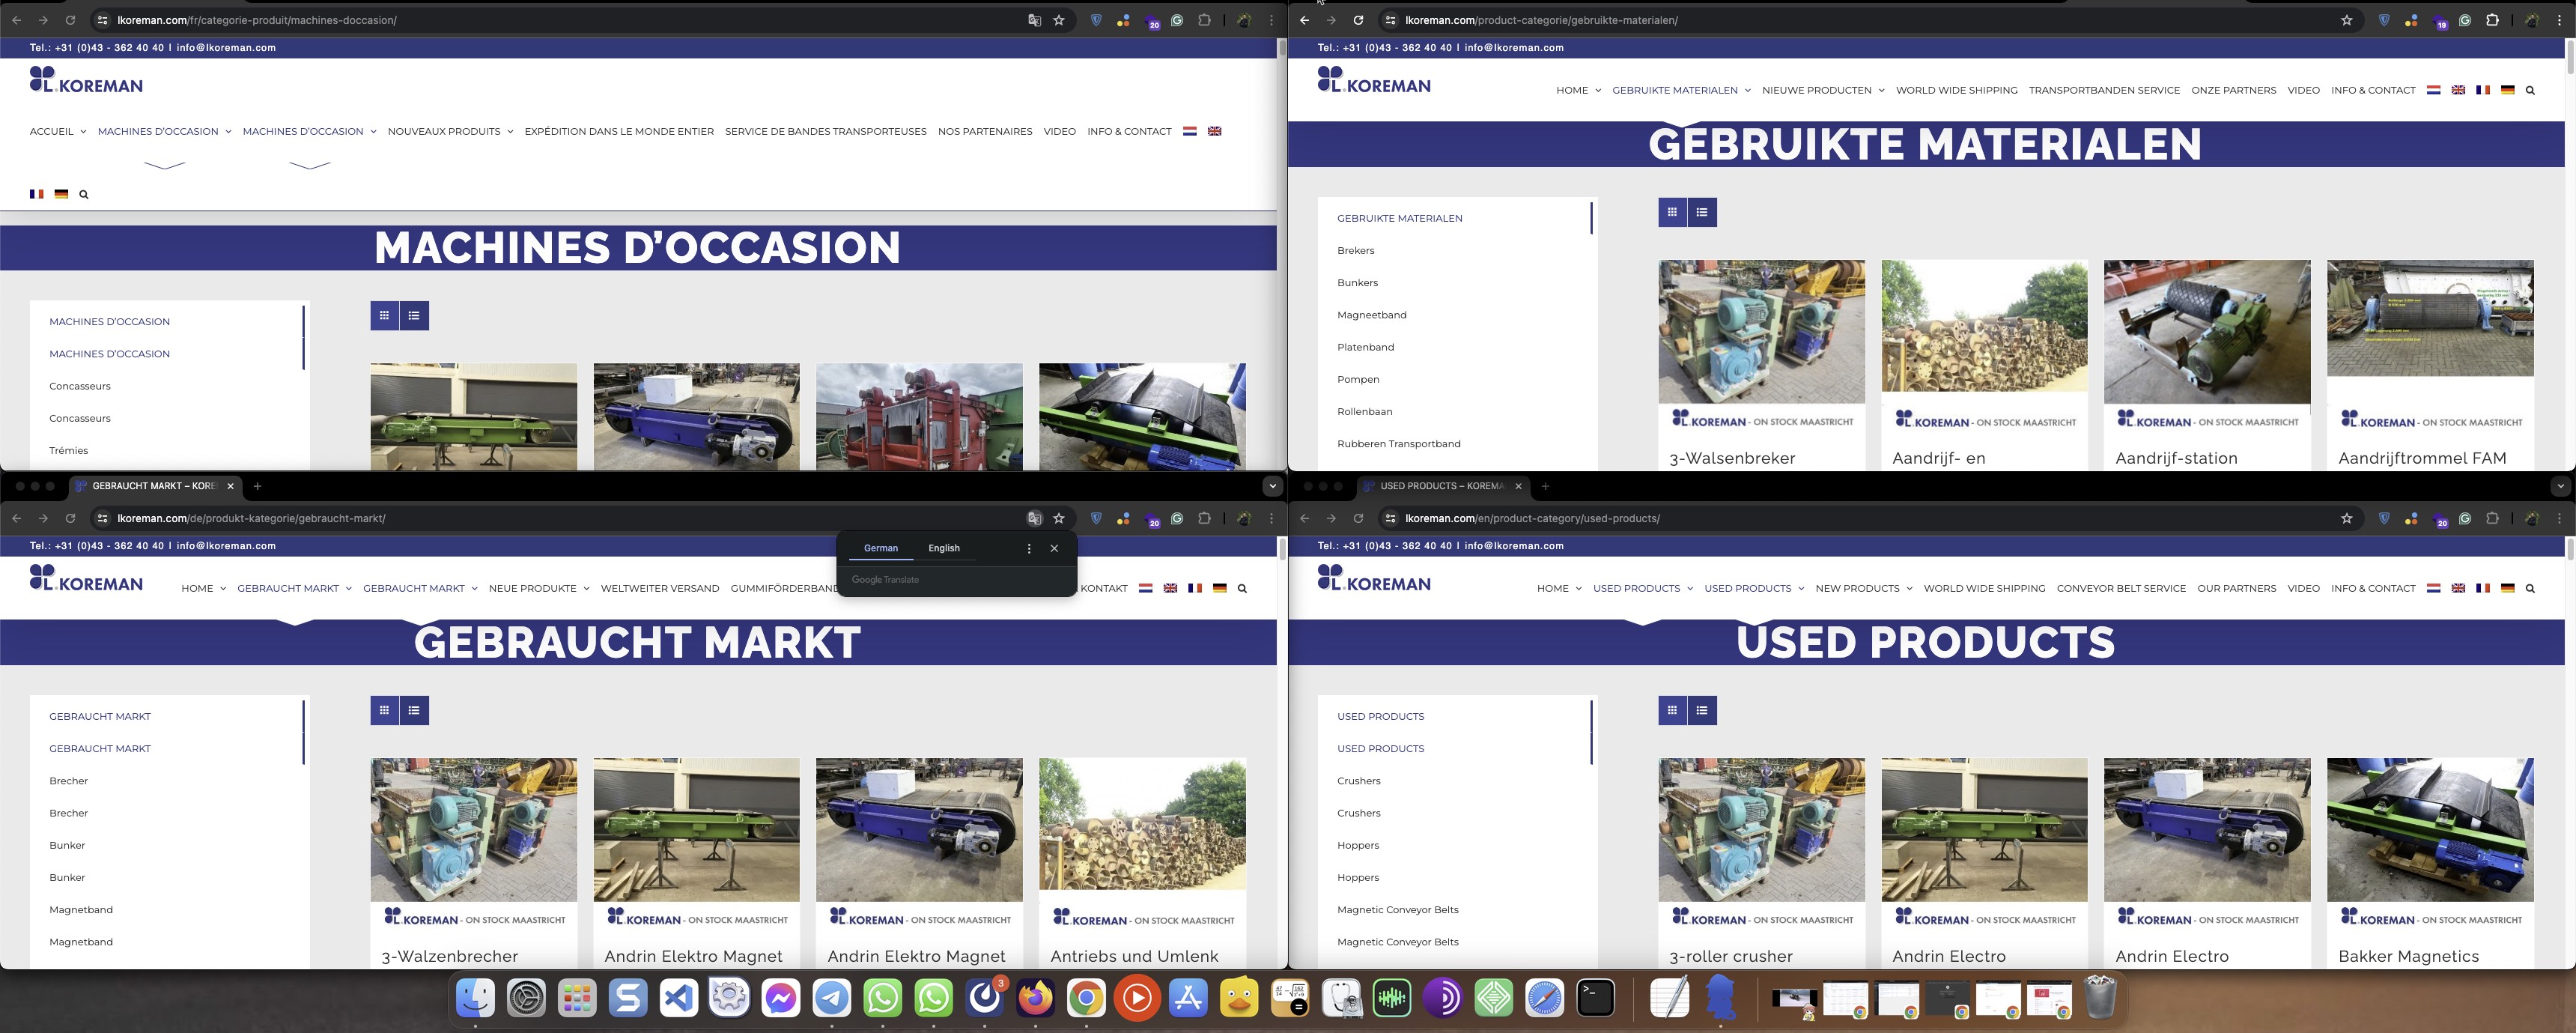Open Magneetband category in Dutch sidebar

click(1371, 315)
